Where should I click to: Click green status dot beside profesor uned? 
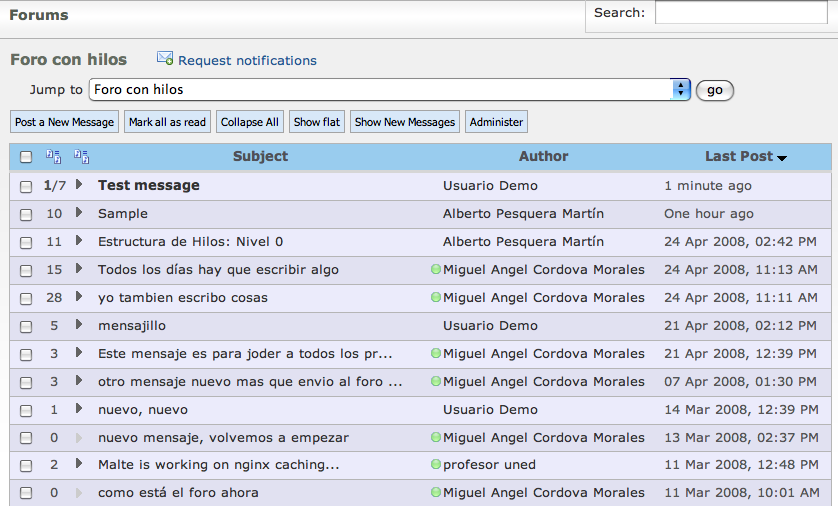pyautogui.click(x=436, y=465)
